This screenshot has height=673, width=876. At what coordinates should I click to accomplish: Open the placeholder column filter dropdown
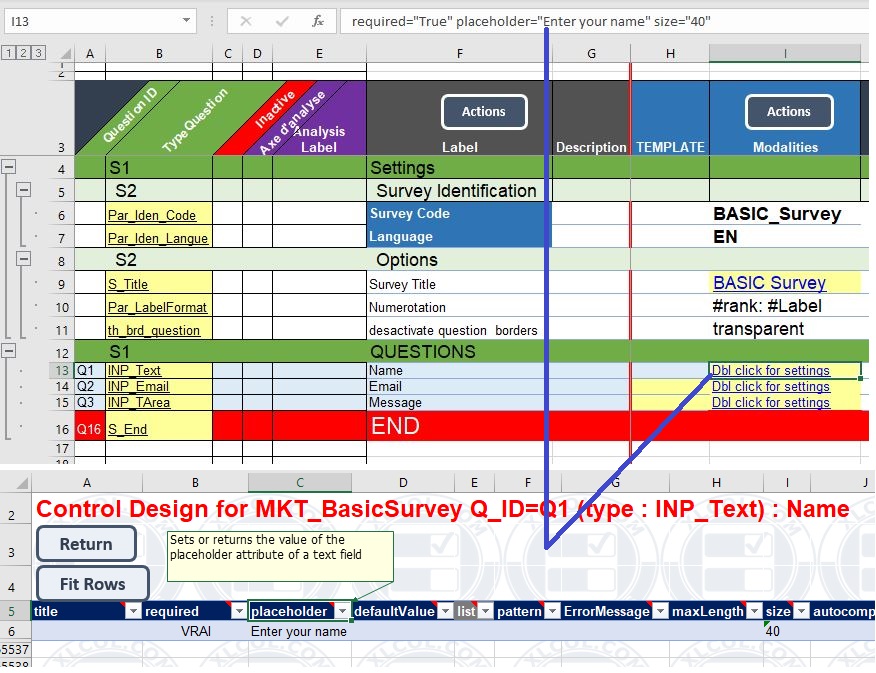click(342, 610)
